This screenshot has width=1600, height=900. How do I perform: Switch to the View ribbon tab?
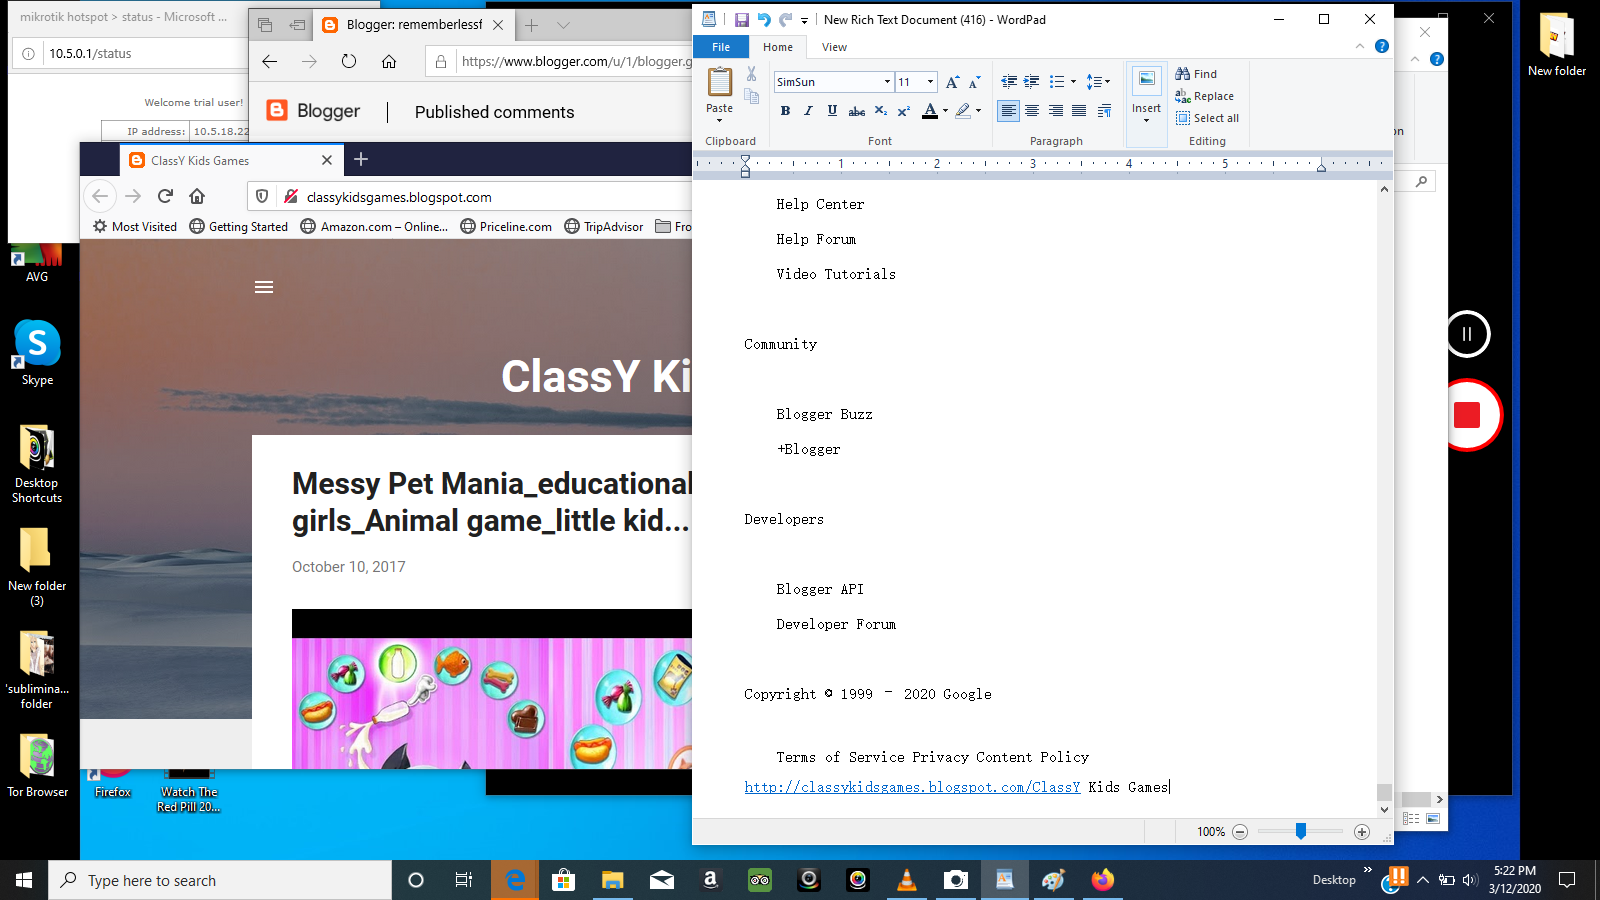pos(834,47)
